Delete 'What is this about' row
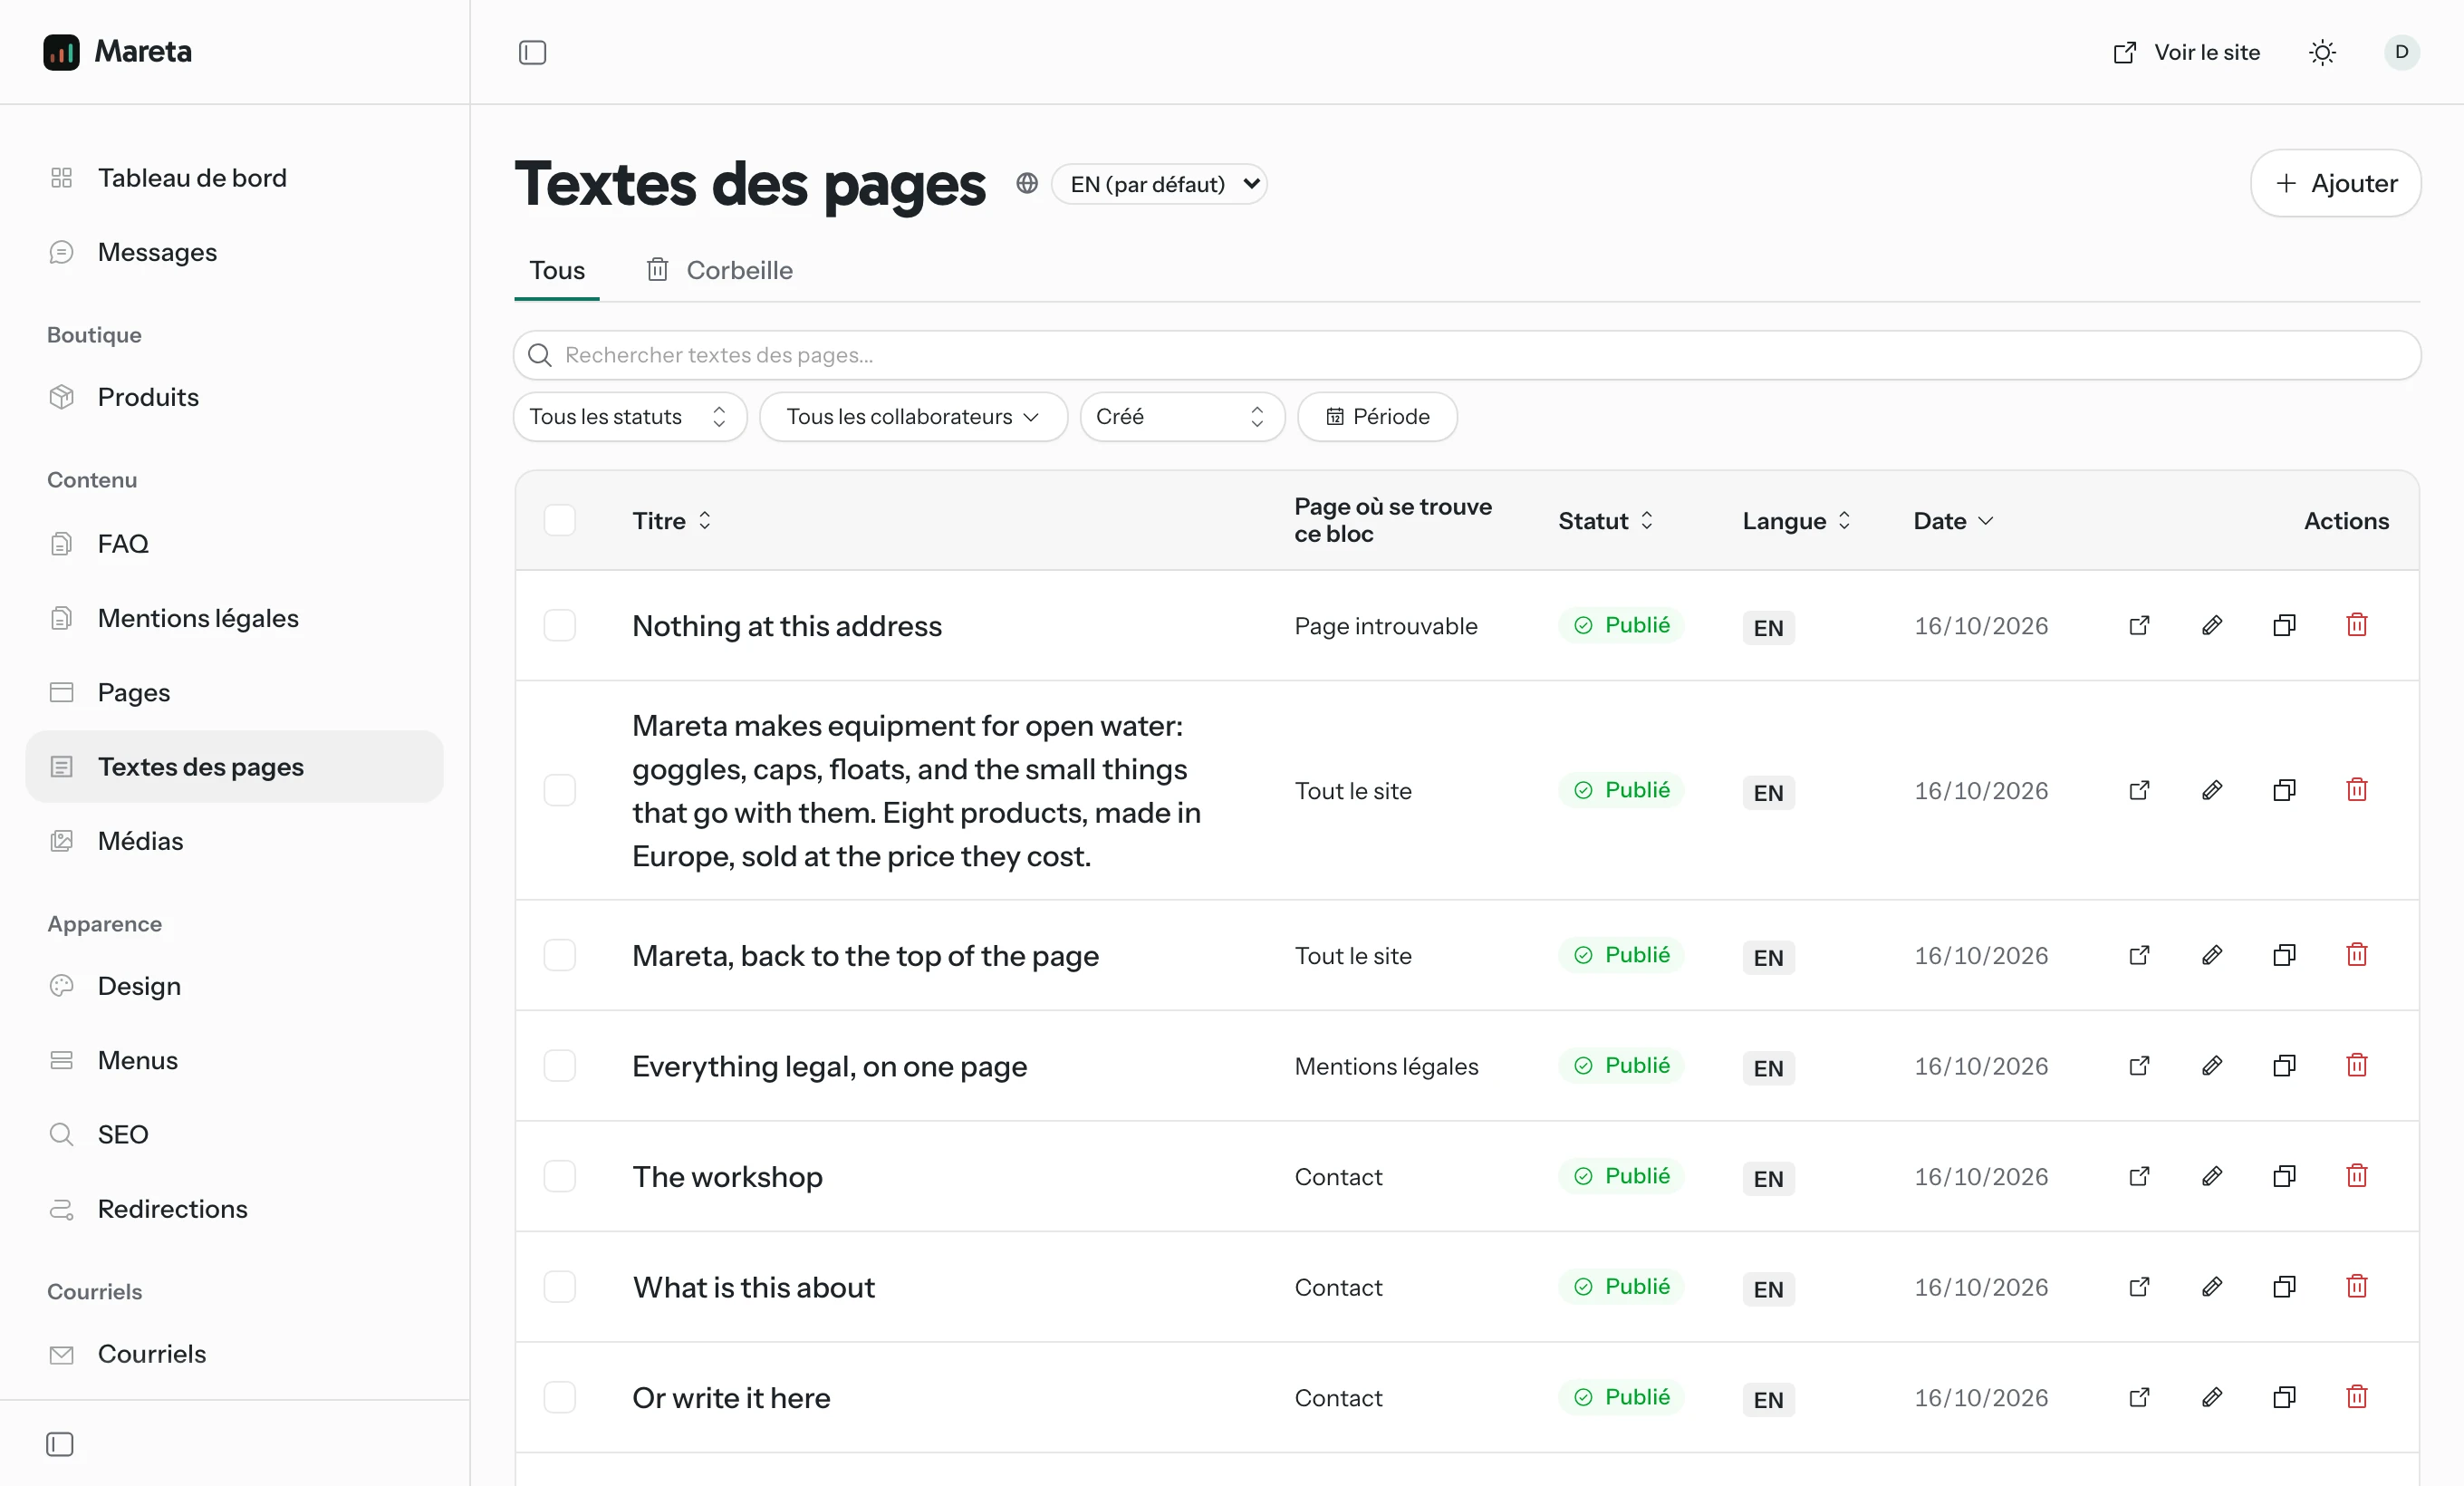This screenshot has height=1486, width=2464. click(x=2357, y=1287)
